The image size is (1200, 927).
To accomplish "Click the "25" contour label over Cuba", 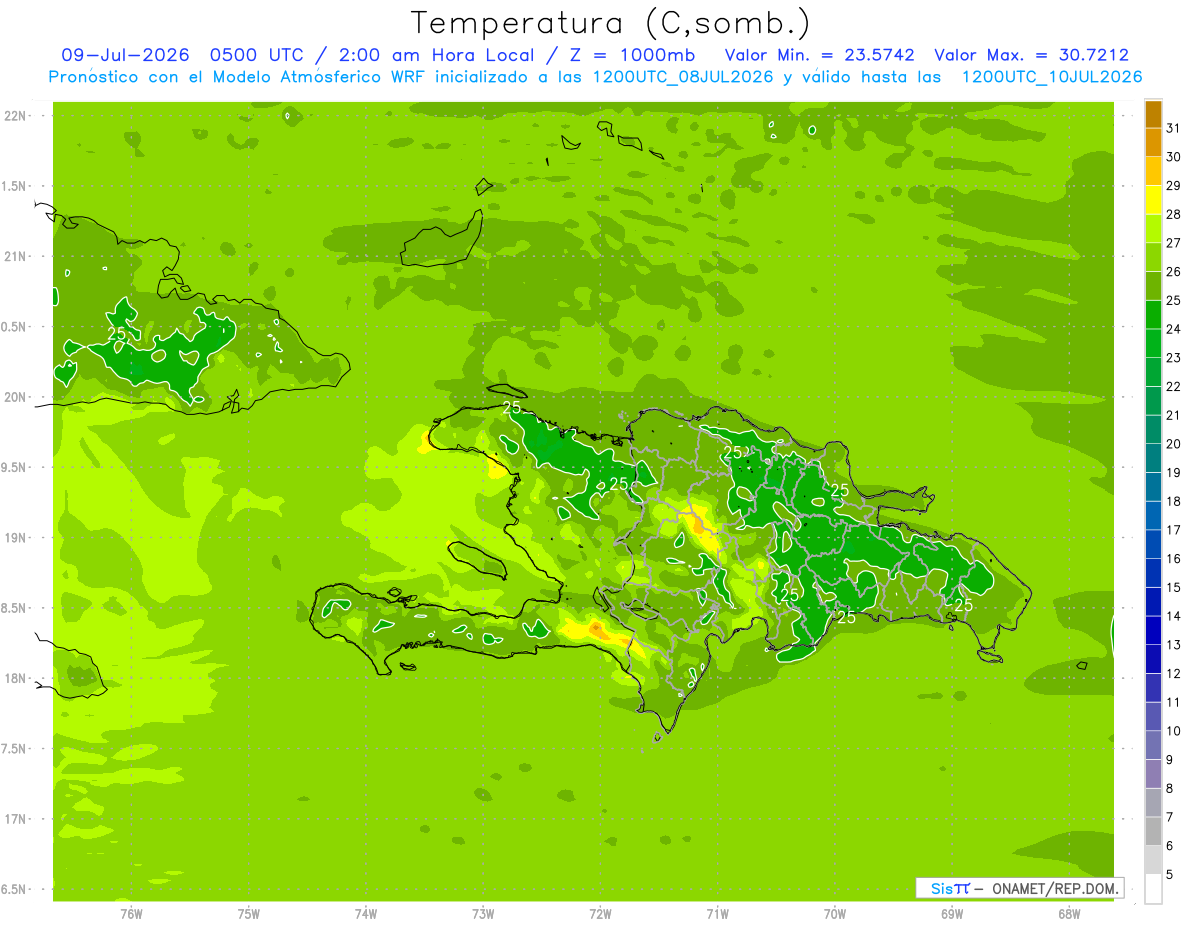I will tap(116, 333).
